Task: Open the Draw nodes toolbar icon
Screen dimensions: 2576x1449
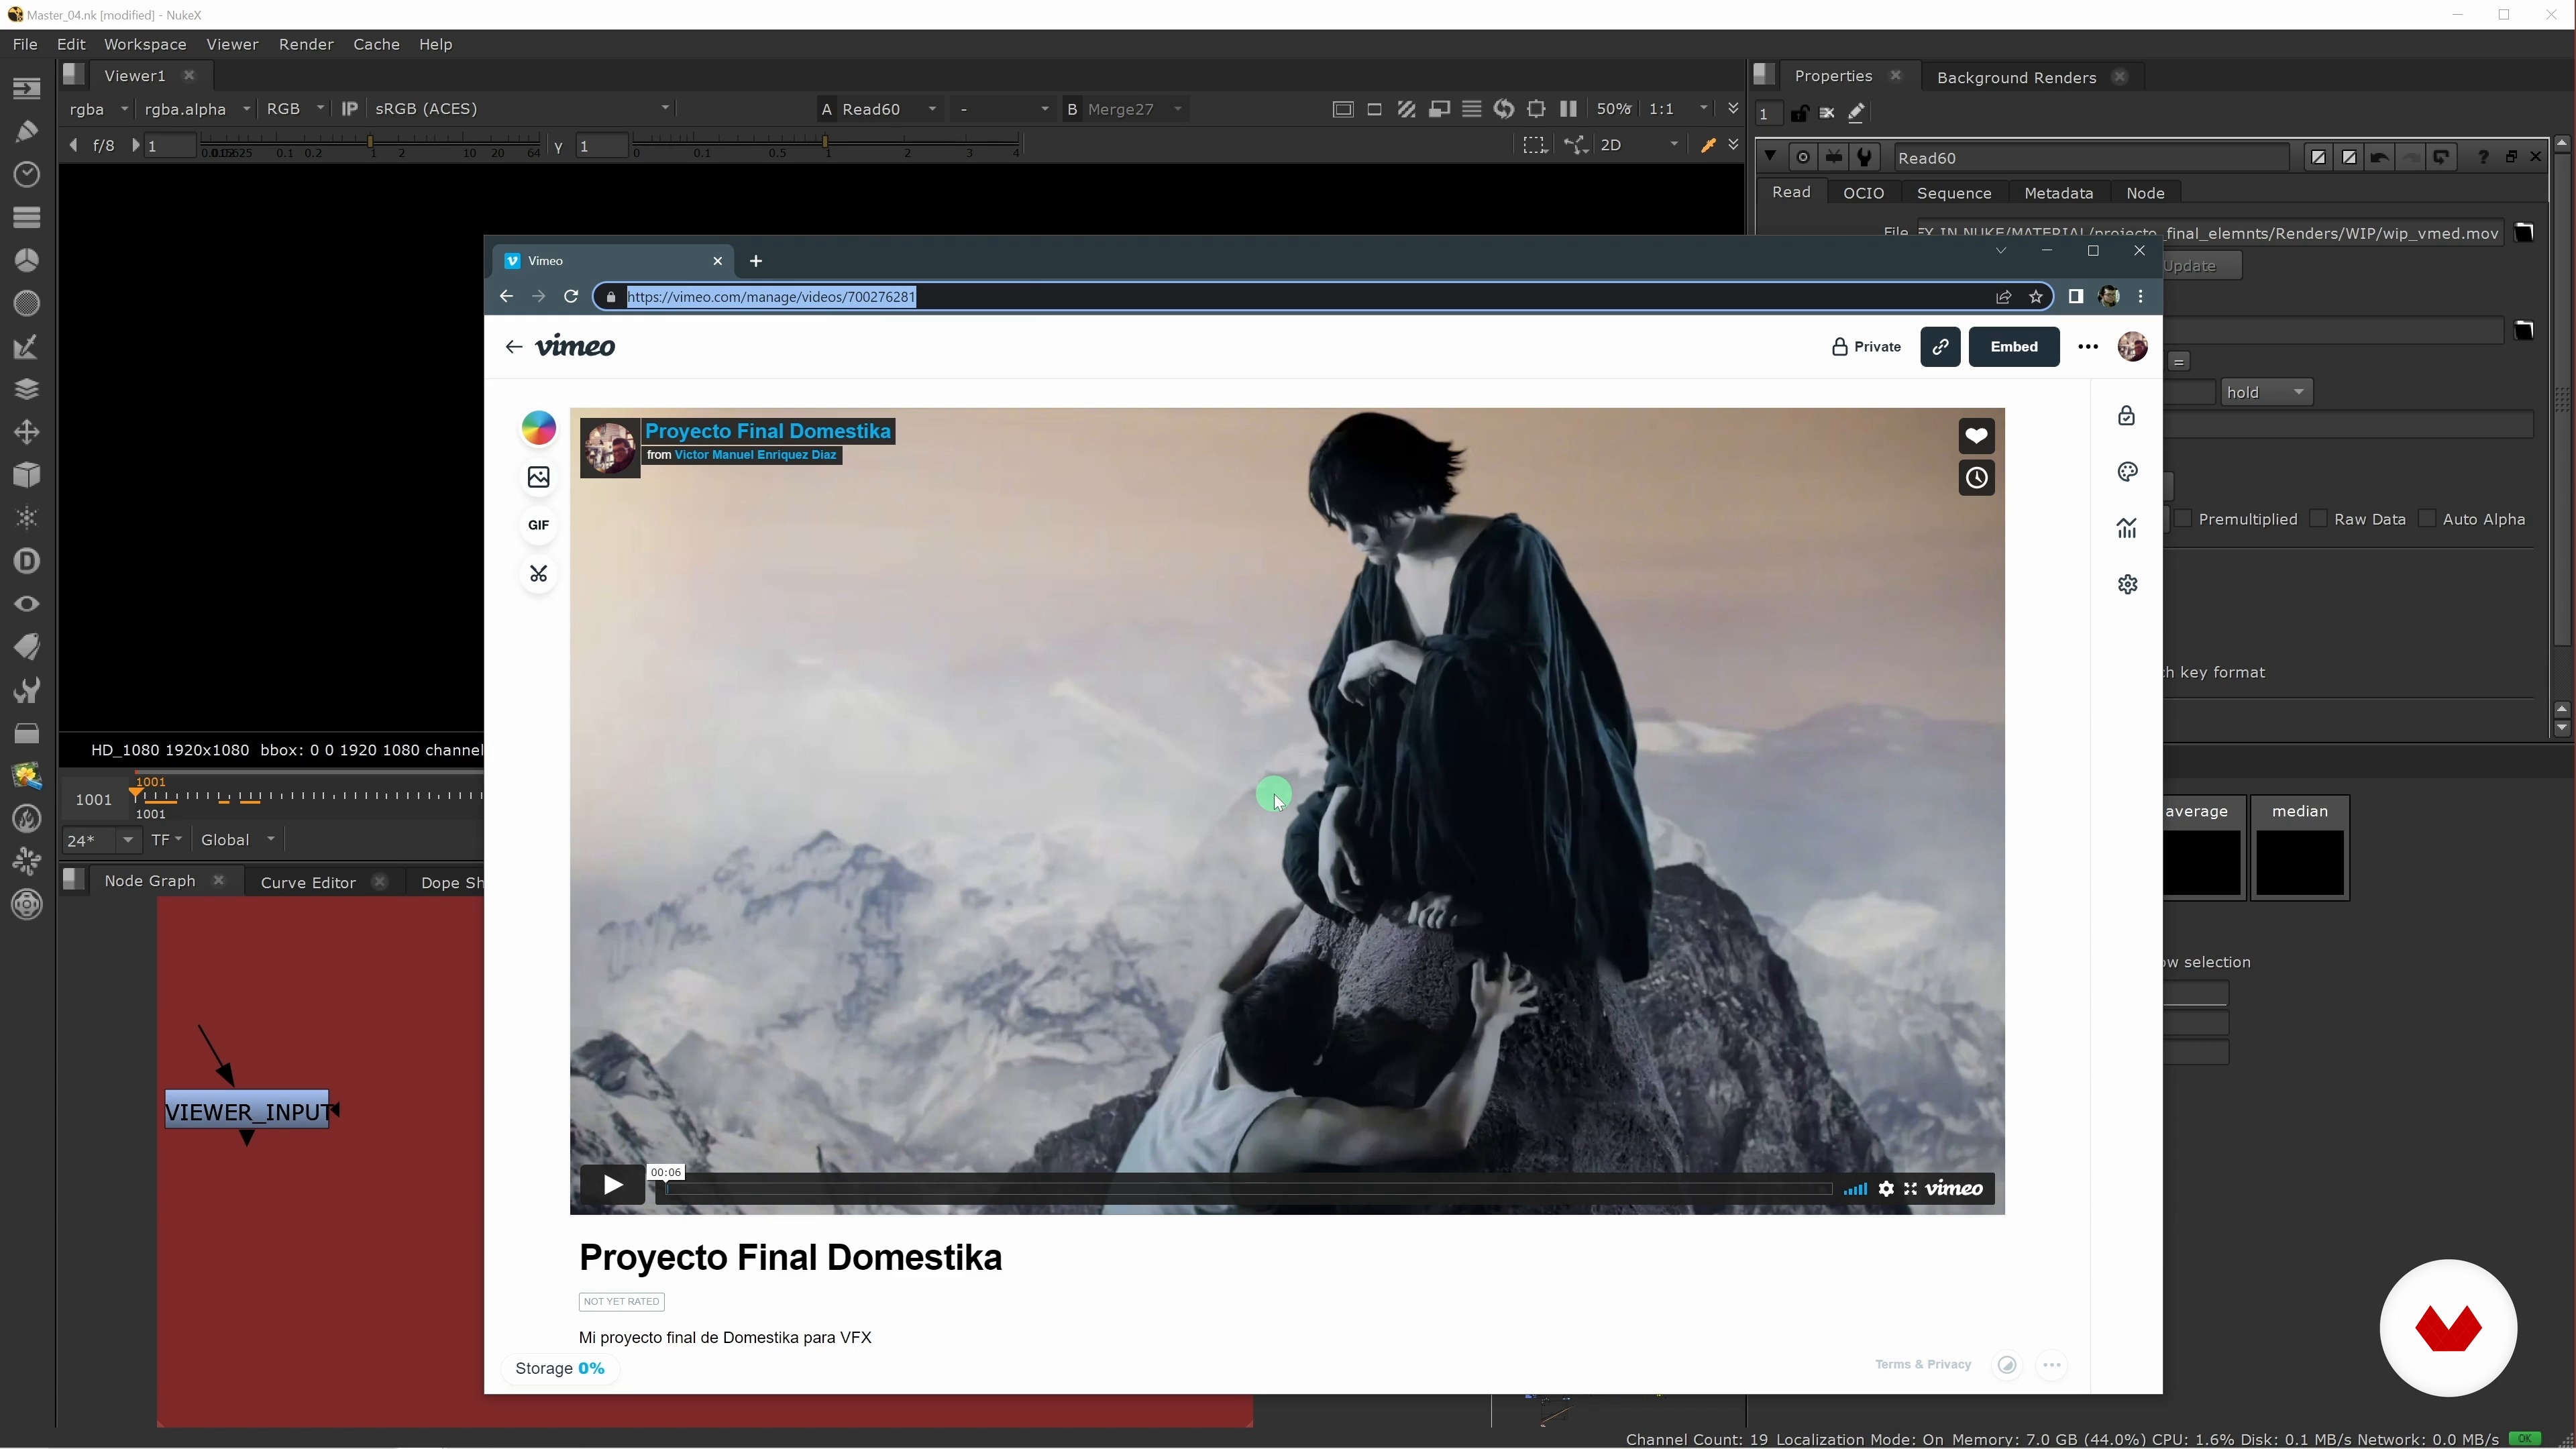Action: coord(27,131)
